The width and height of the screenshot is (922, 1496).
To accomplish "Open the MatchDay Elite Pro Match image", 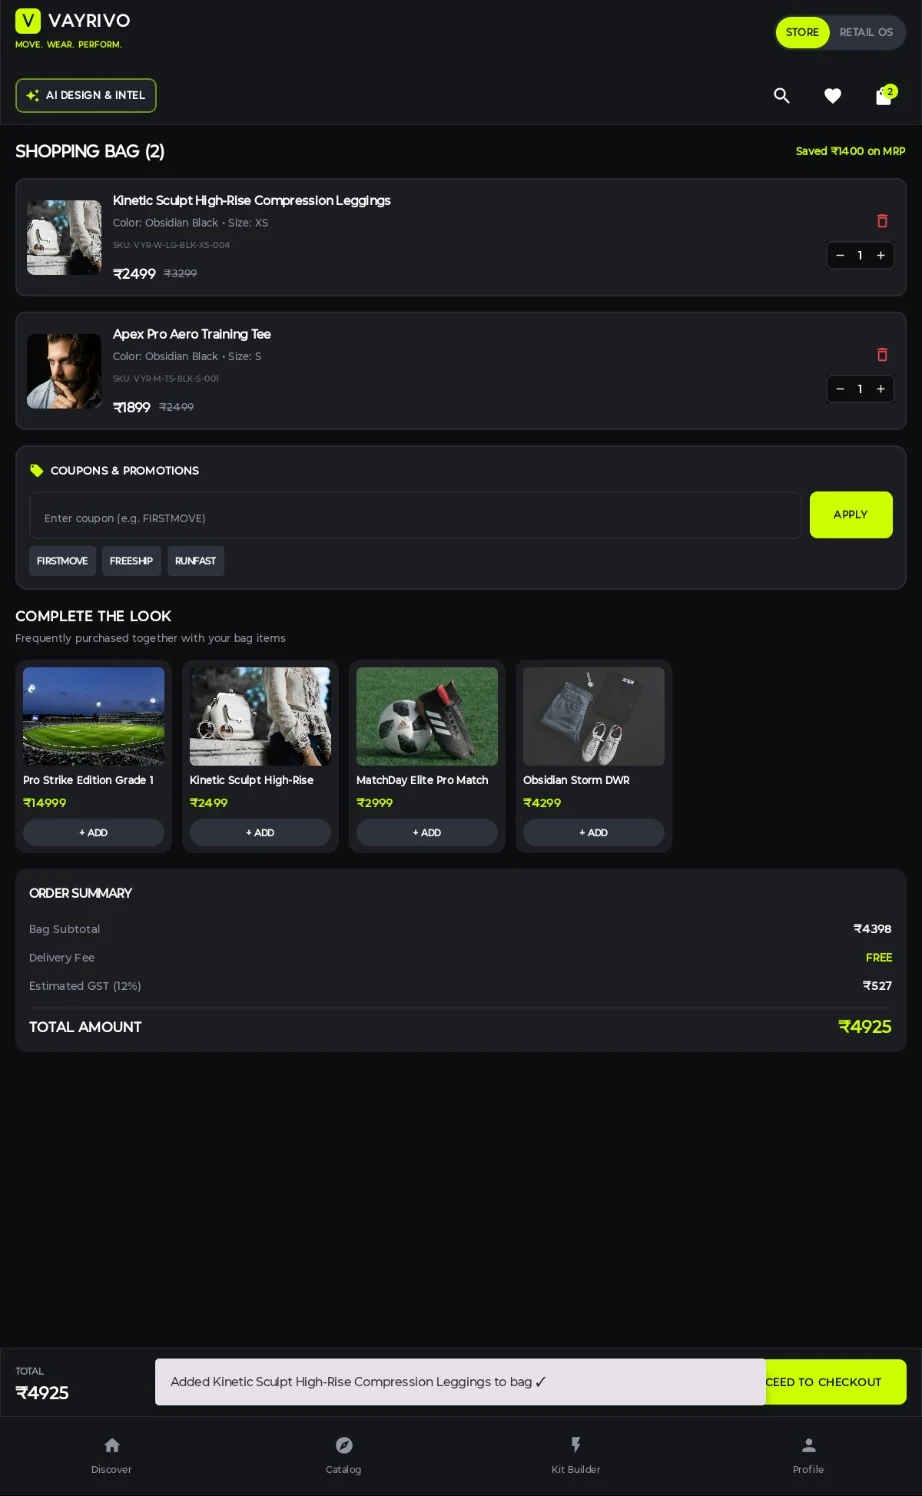I will pos(427,716).
